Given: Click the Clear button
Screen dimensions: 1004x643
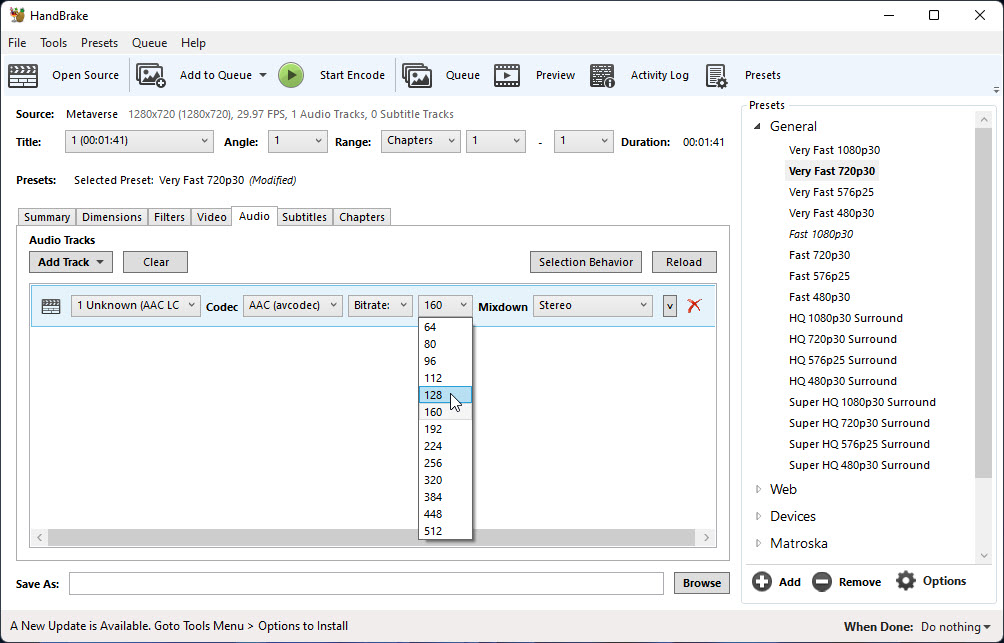Looking at the screenshot, I should tap(156, 262).
